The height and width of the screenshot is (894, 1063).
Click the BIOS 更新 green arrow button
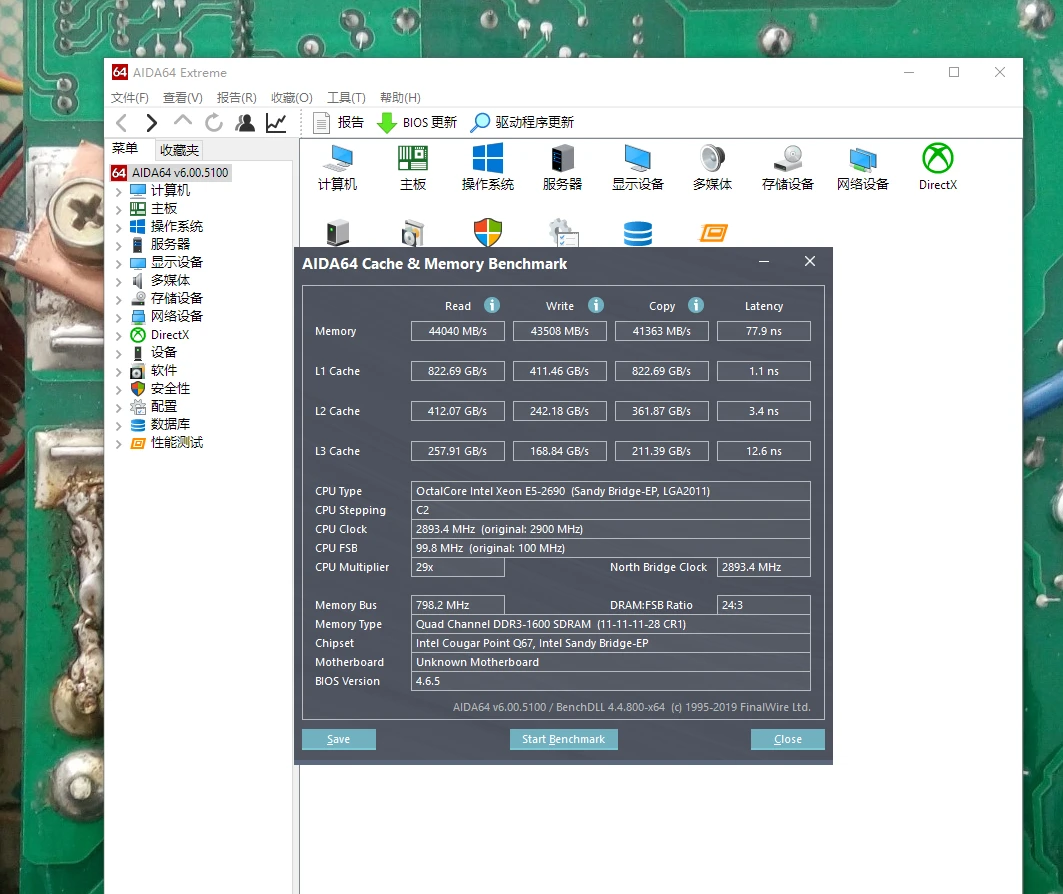click(416, 123)
